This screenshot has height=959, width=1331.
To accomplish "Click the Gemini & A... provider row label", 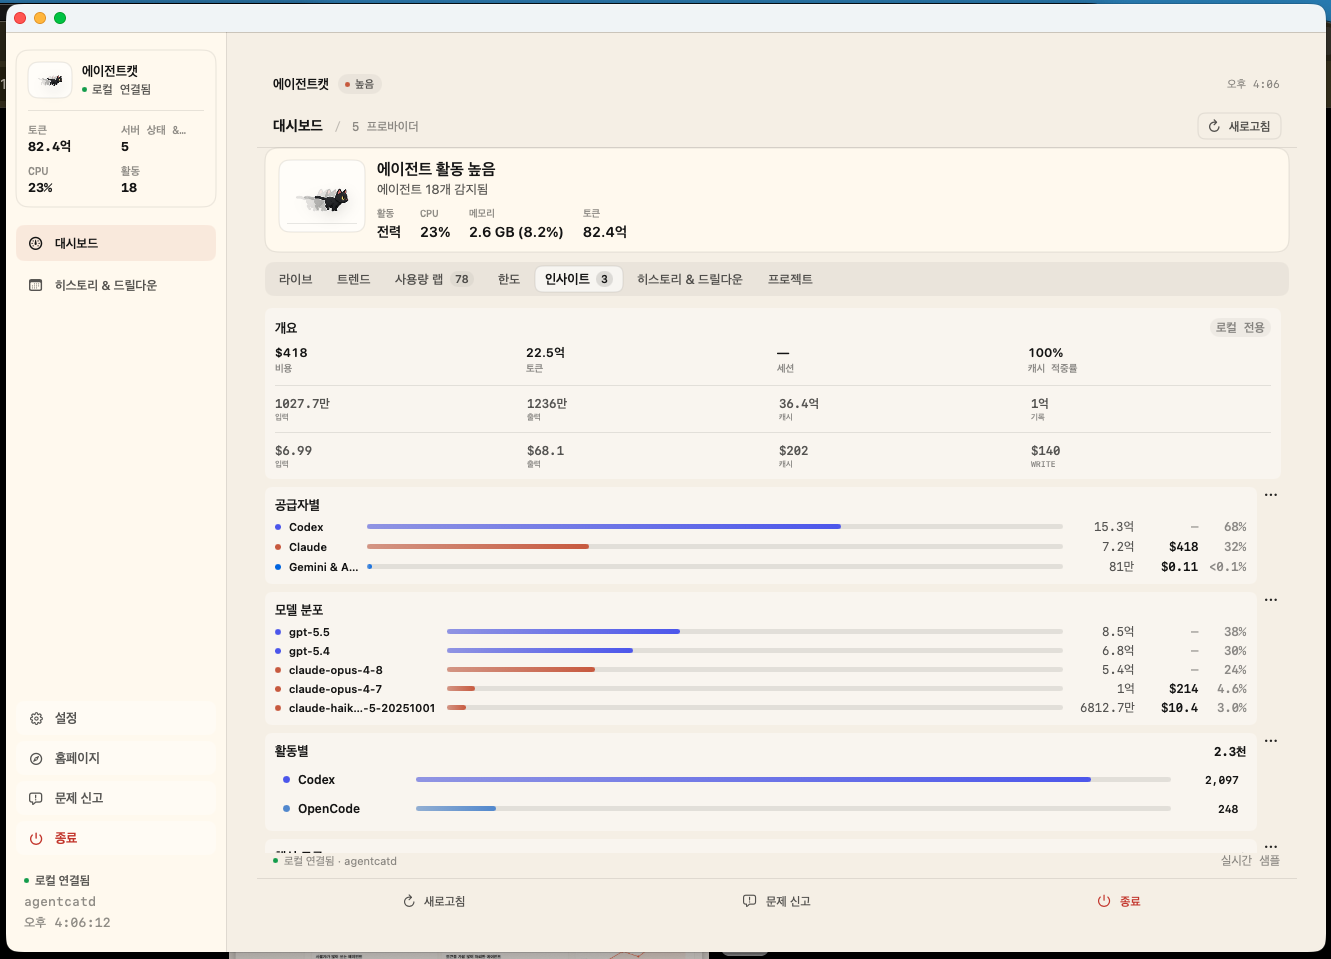I will pyautogui.click(x=323, y=567).
